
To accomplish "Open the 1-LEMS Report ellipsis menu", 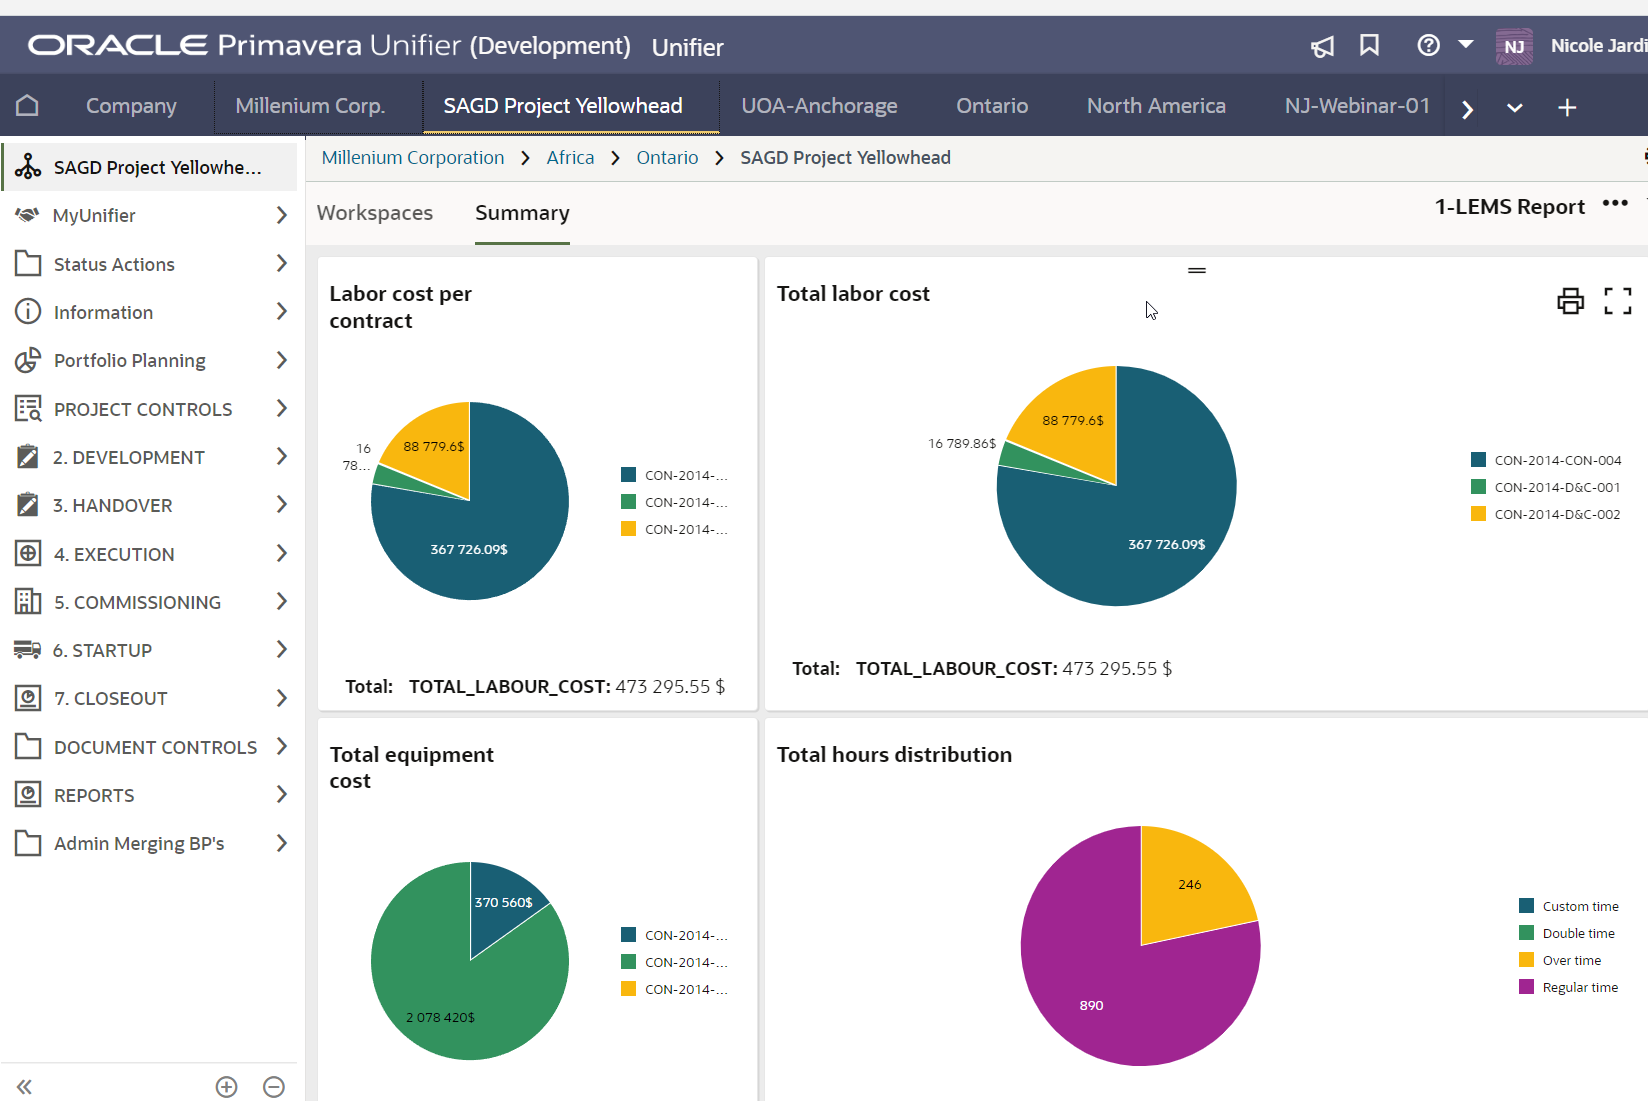I will (x=1616, y=204).
